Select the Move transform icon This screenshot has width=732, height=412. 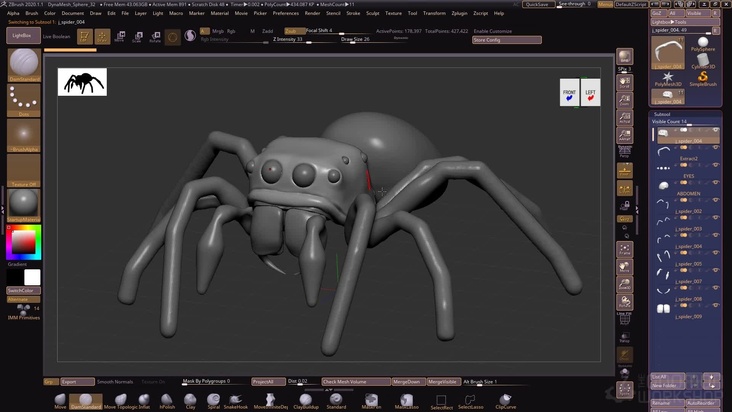pyautogui.click(x=120, y=37)
